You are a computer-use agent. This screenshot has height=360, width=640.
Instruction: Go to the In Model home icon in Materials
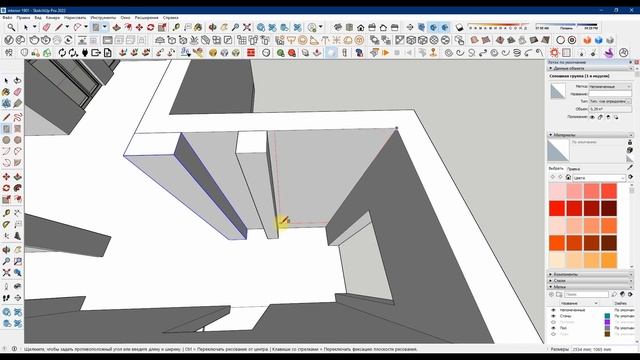point(568,177)
